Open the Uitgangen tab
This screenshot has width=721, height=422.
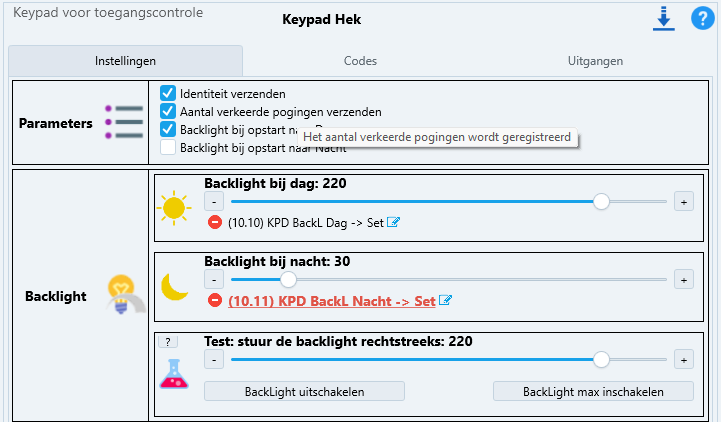[x=595, y=61]
